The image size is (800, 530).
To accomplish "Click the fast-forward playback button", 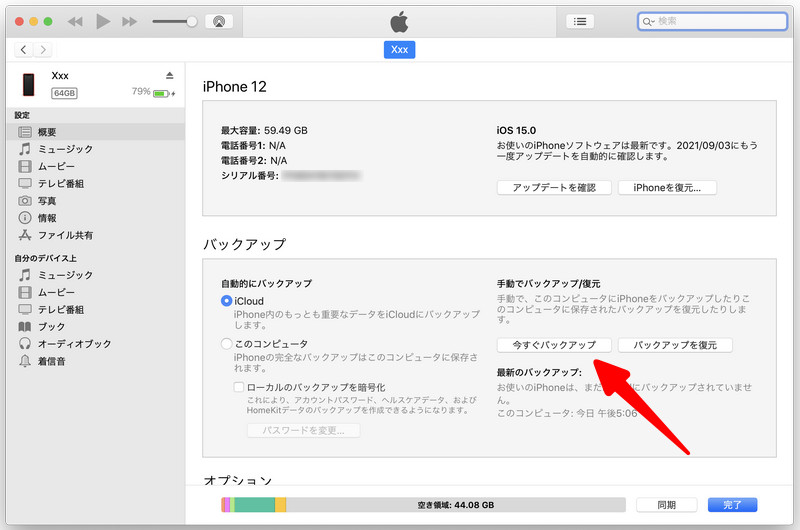I will [130, 21].
